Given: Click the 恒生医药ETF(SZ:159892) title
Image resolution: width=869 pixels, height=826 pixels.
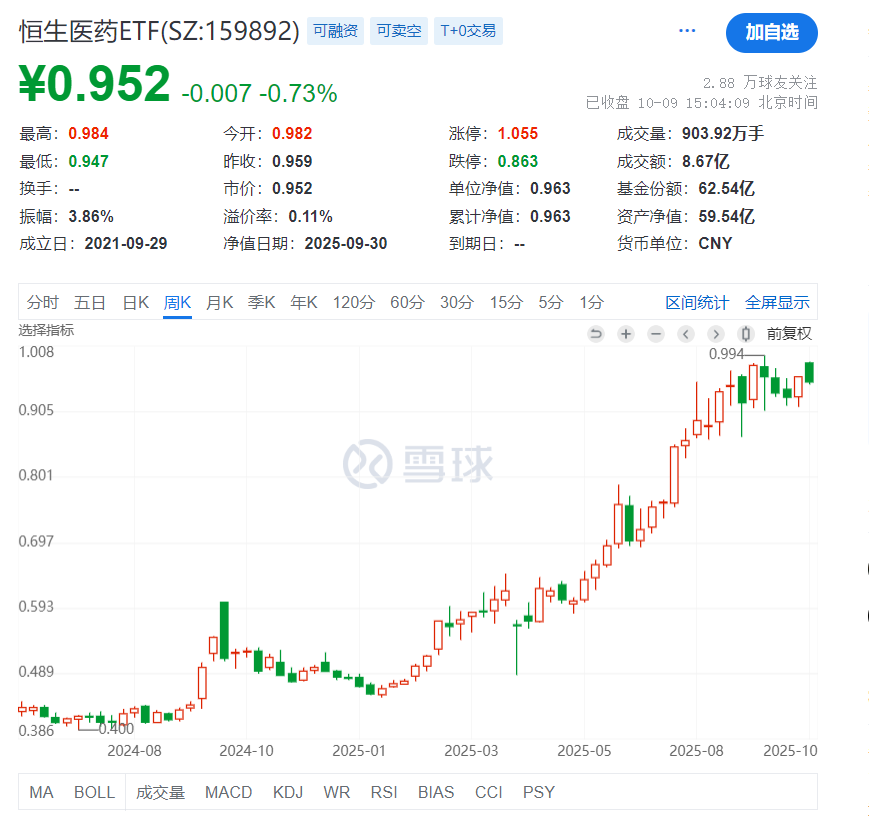Looking at the screenshot, I should tap(159, 31).
